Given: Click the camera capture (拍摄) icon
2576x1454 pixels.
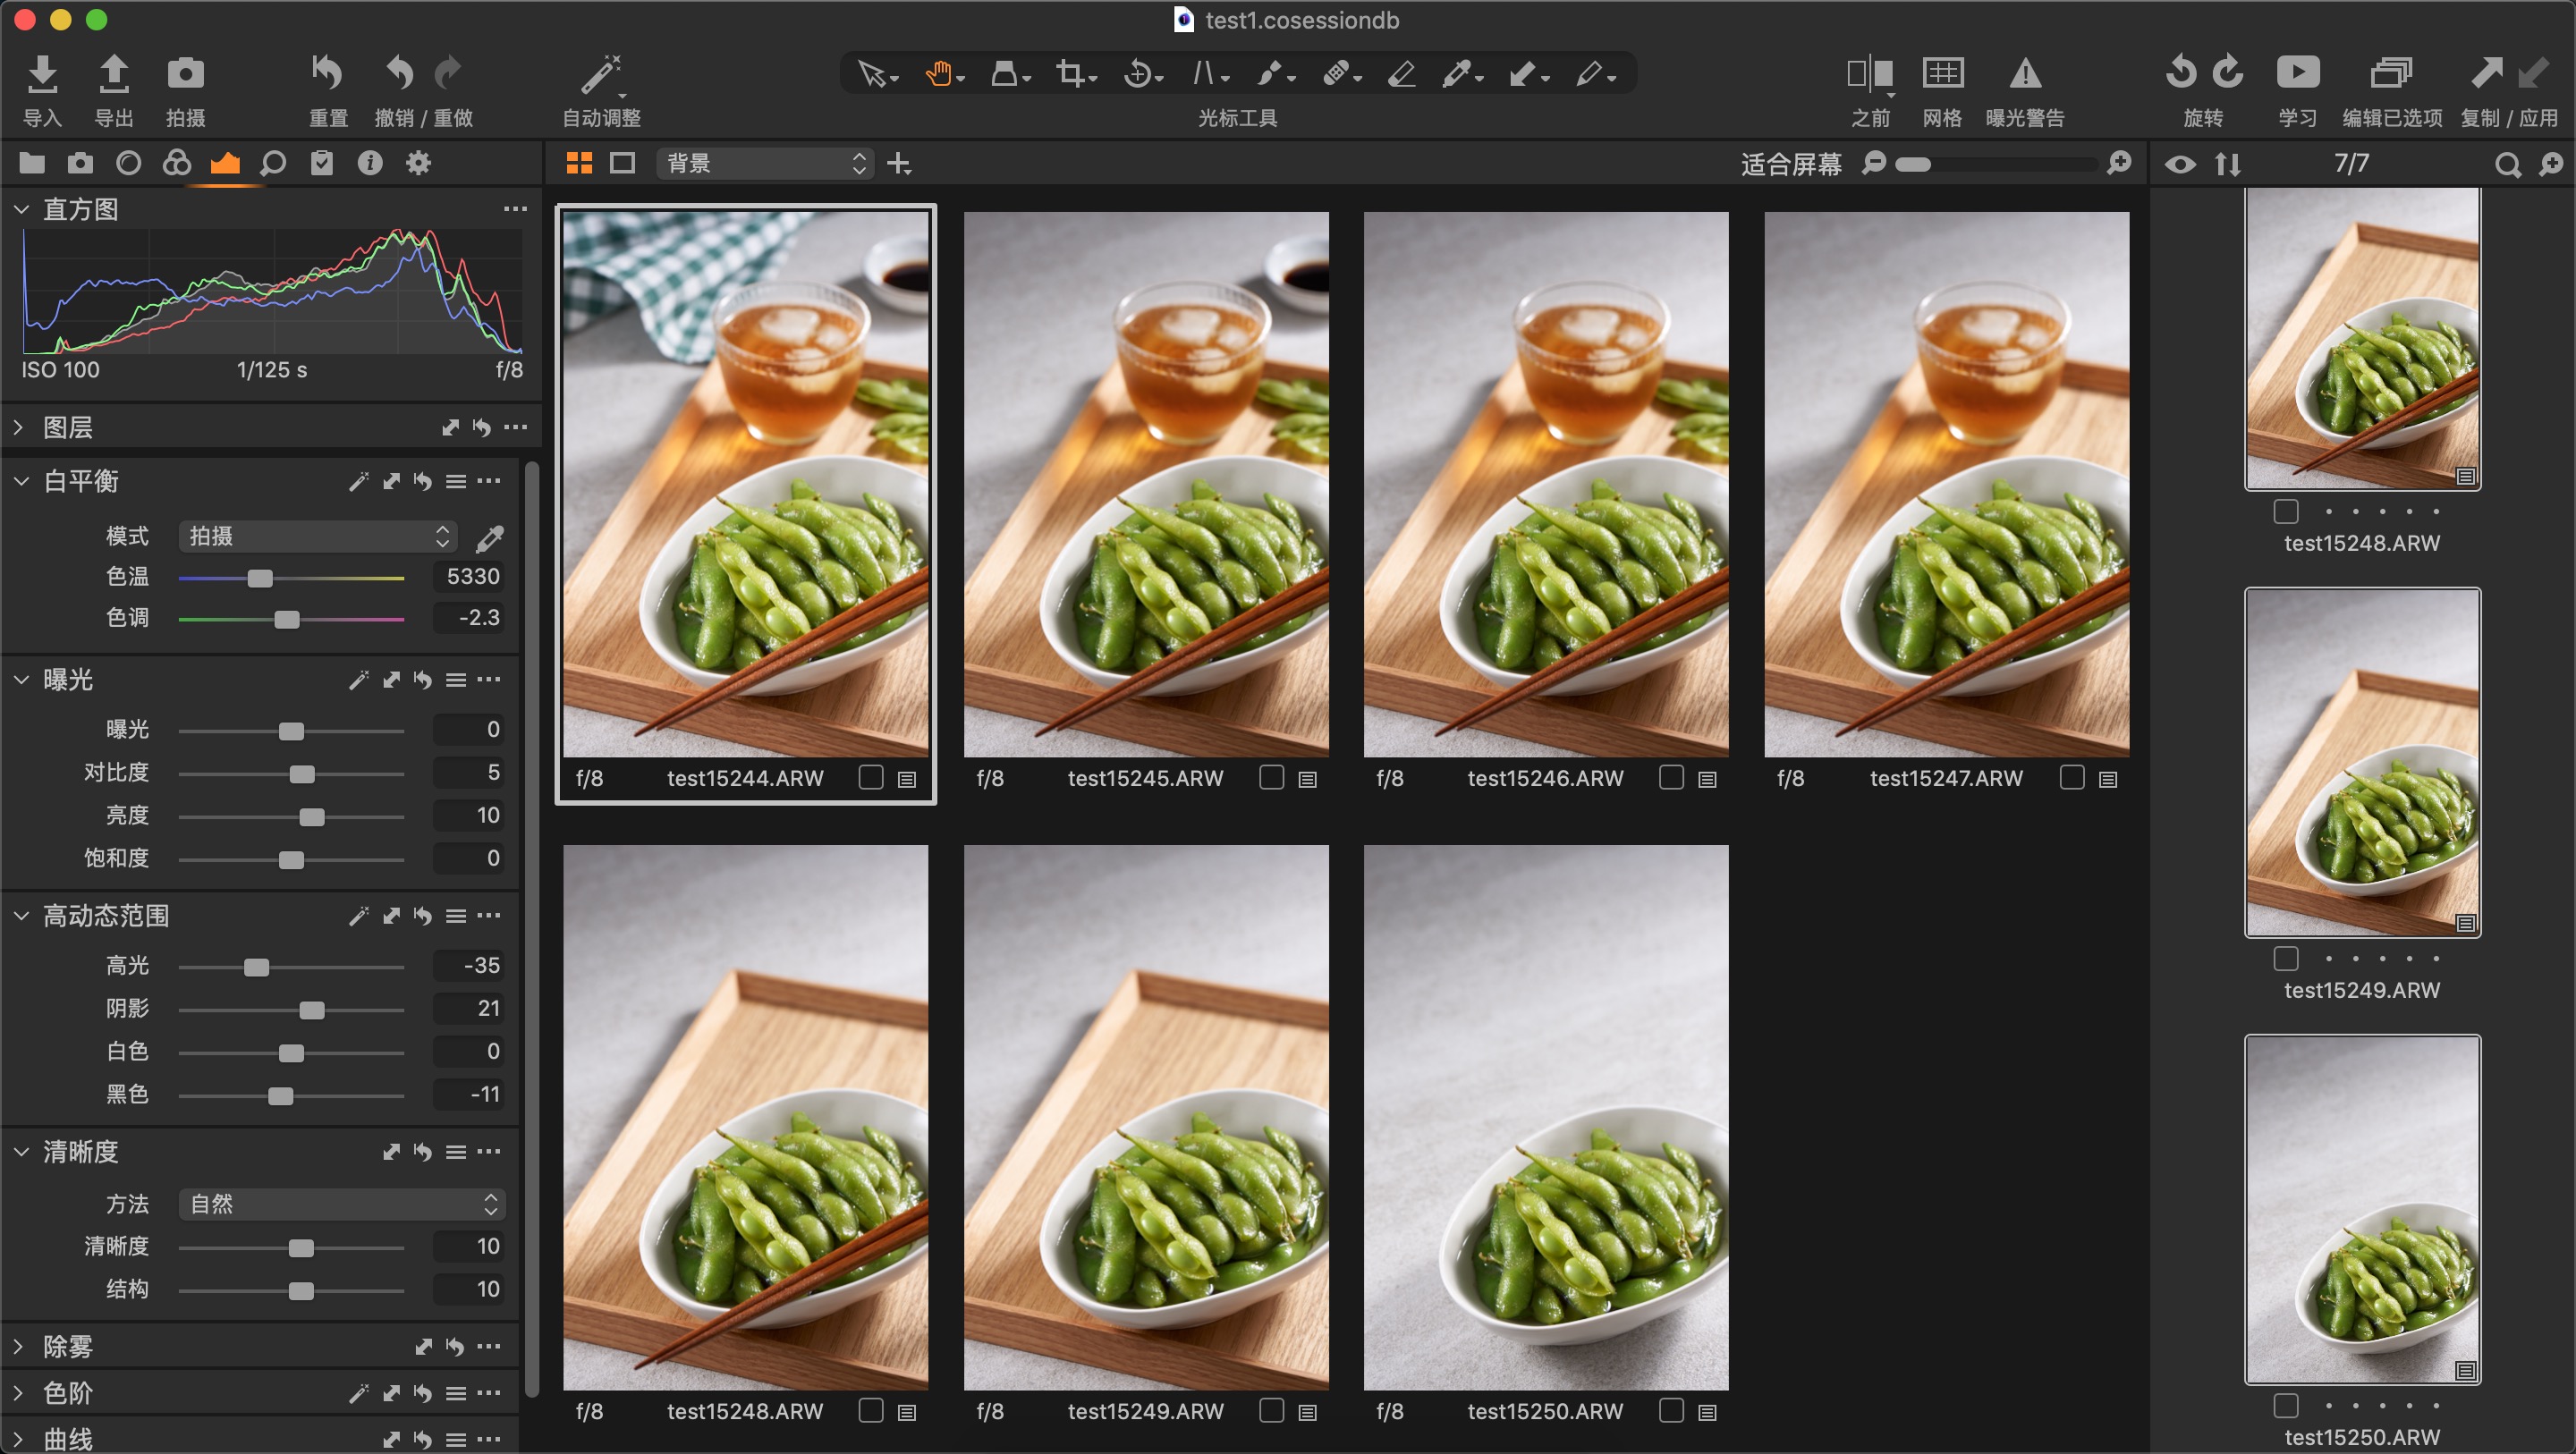Looking at the screenshot, I should pos(185,74).
